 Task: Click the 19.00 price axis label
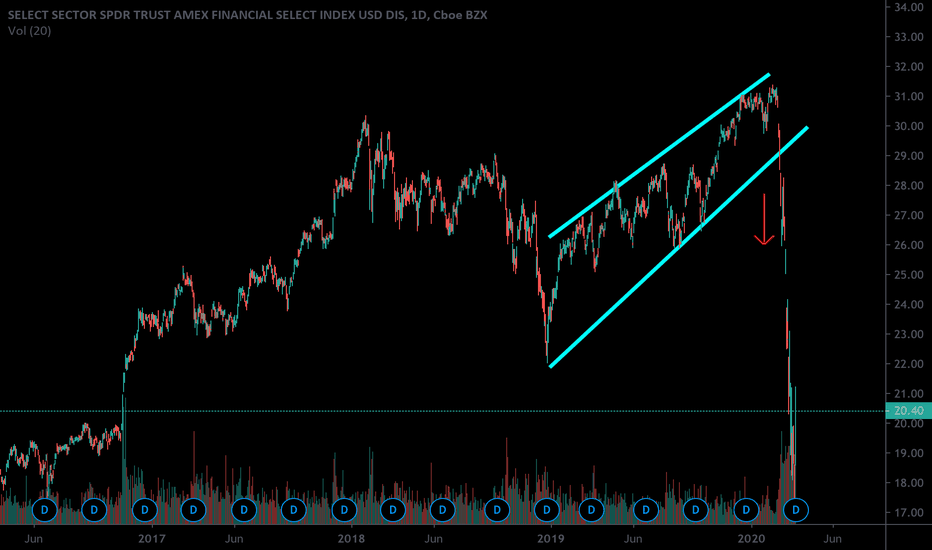909,453
